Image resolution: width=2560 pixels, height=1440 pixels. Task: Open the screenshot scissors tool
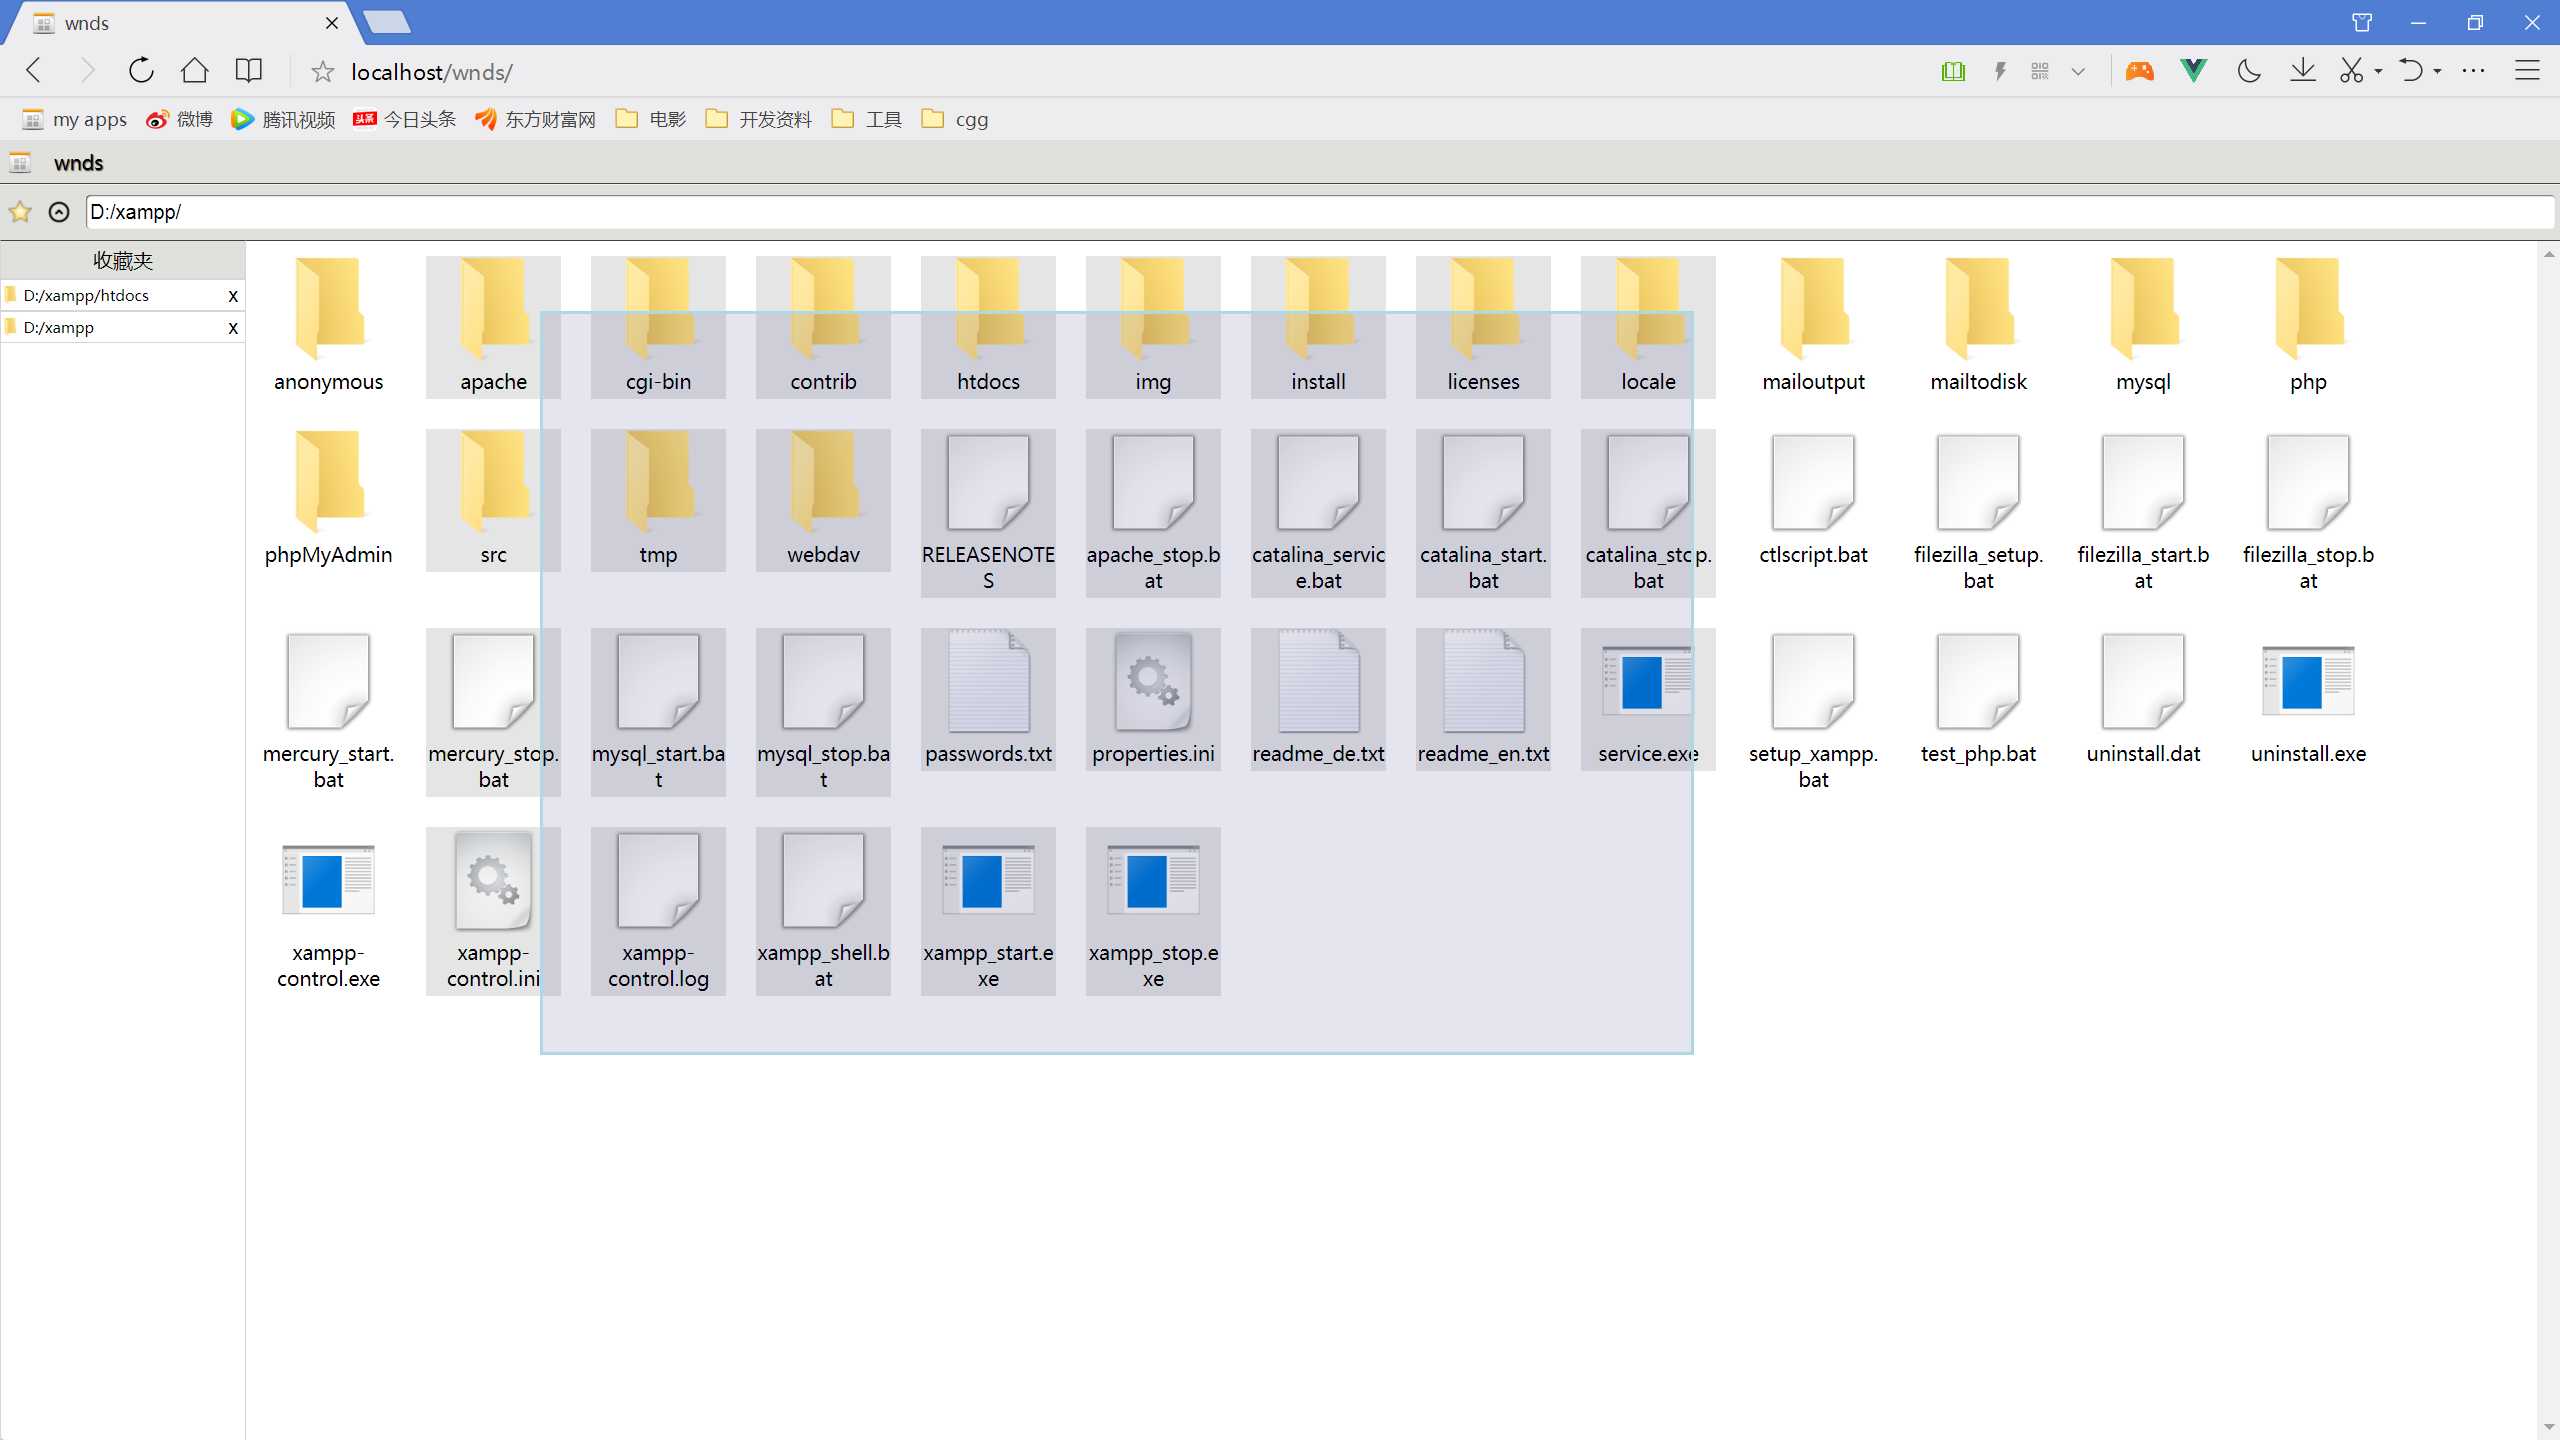point(2351,71)
